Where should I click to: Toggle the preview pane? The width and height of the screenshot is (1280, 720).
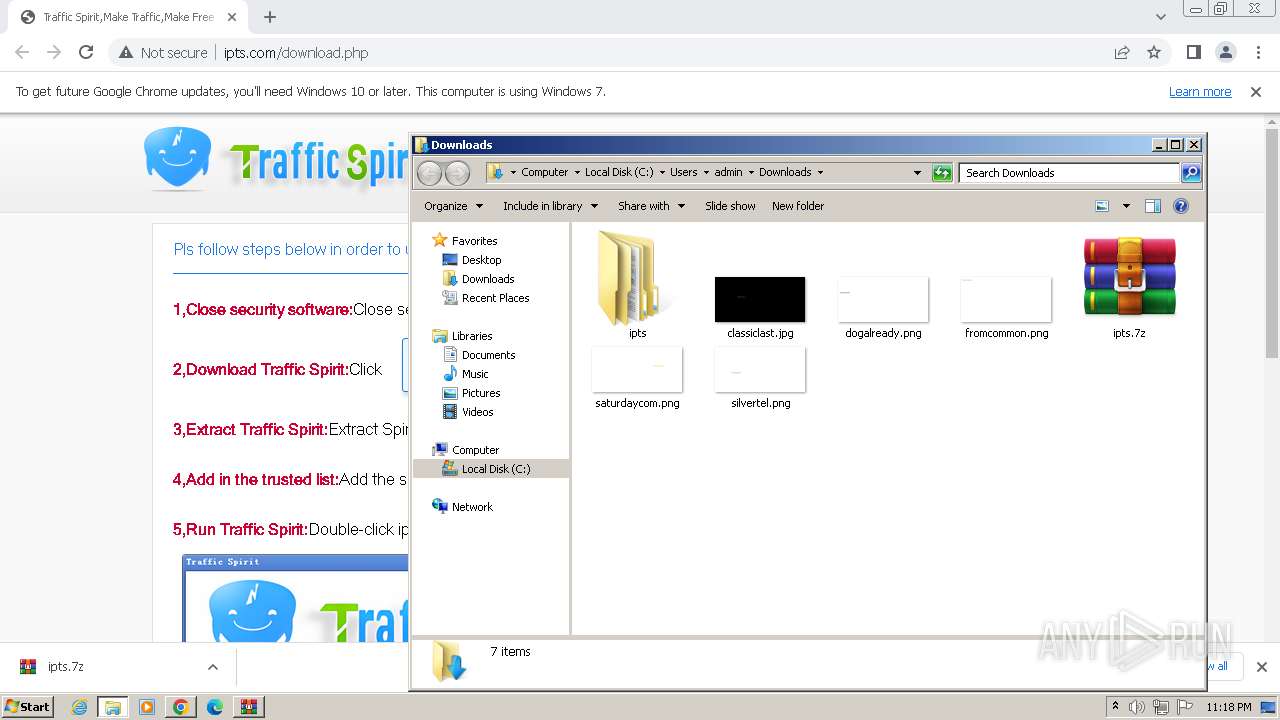point(1153,206)
